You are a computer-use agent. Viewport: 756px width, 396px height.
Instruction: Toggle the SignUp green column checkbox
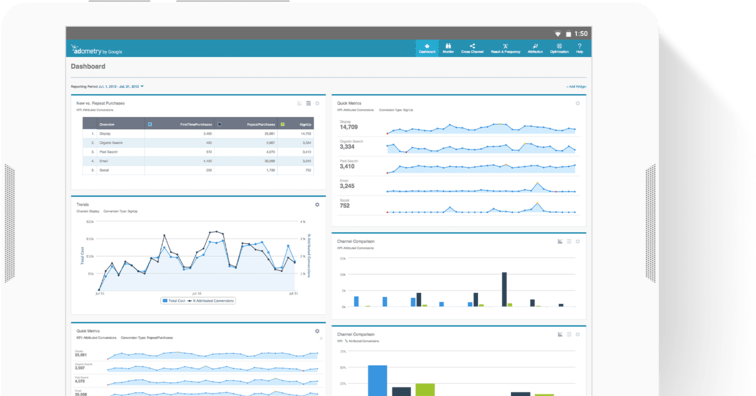tap(283, 124)
